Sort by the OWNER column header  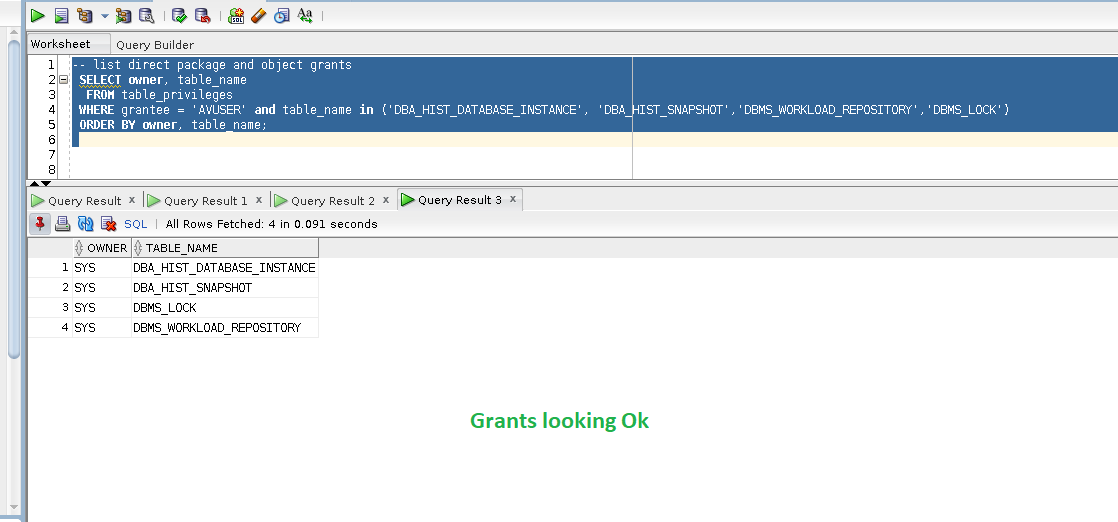click(102, 248)
